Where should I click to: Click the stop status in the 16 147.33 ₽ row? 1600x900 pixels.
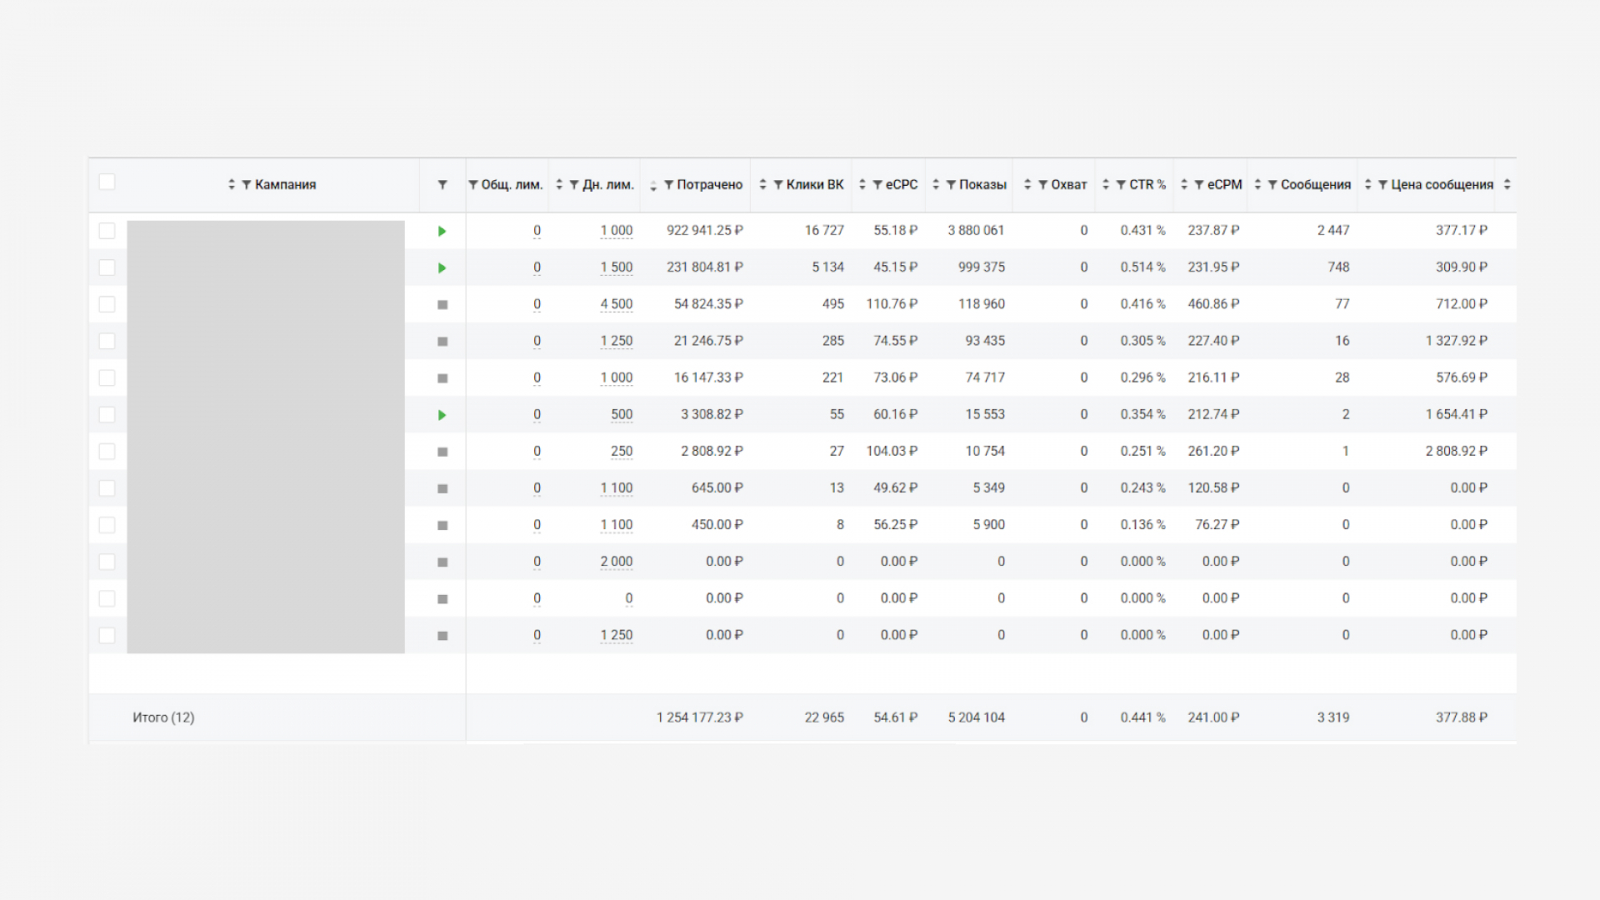(442, 379)
